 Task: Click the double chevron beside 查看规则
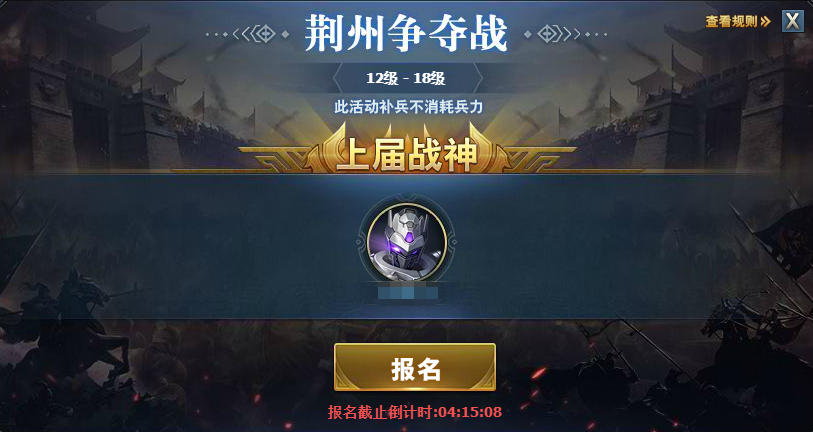click(766, 22)
